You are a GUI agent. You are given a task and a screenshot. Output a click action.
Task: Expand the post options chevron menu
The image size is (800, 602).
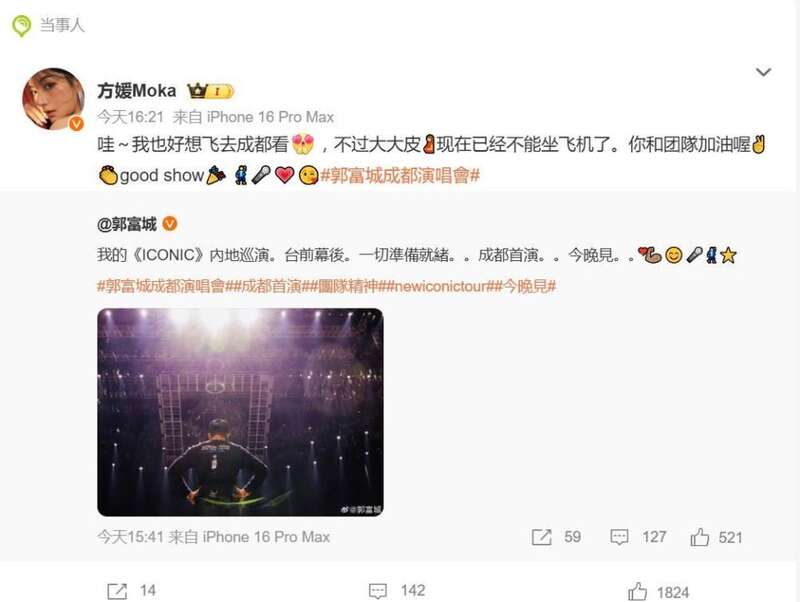(763, 72)
